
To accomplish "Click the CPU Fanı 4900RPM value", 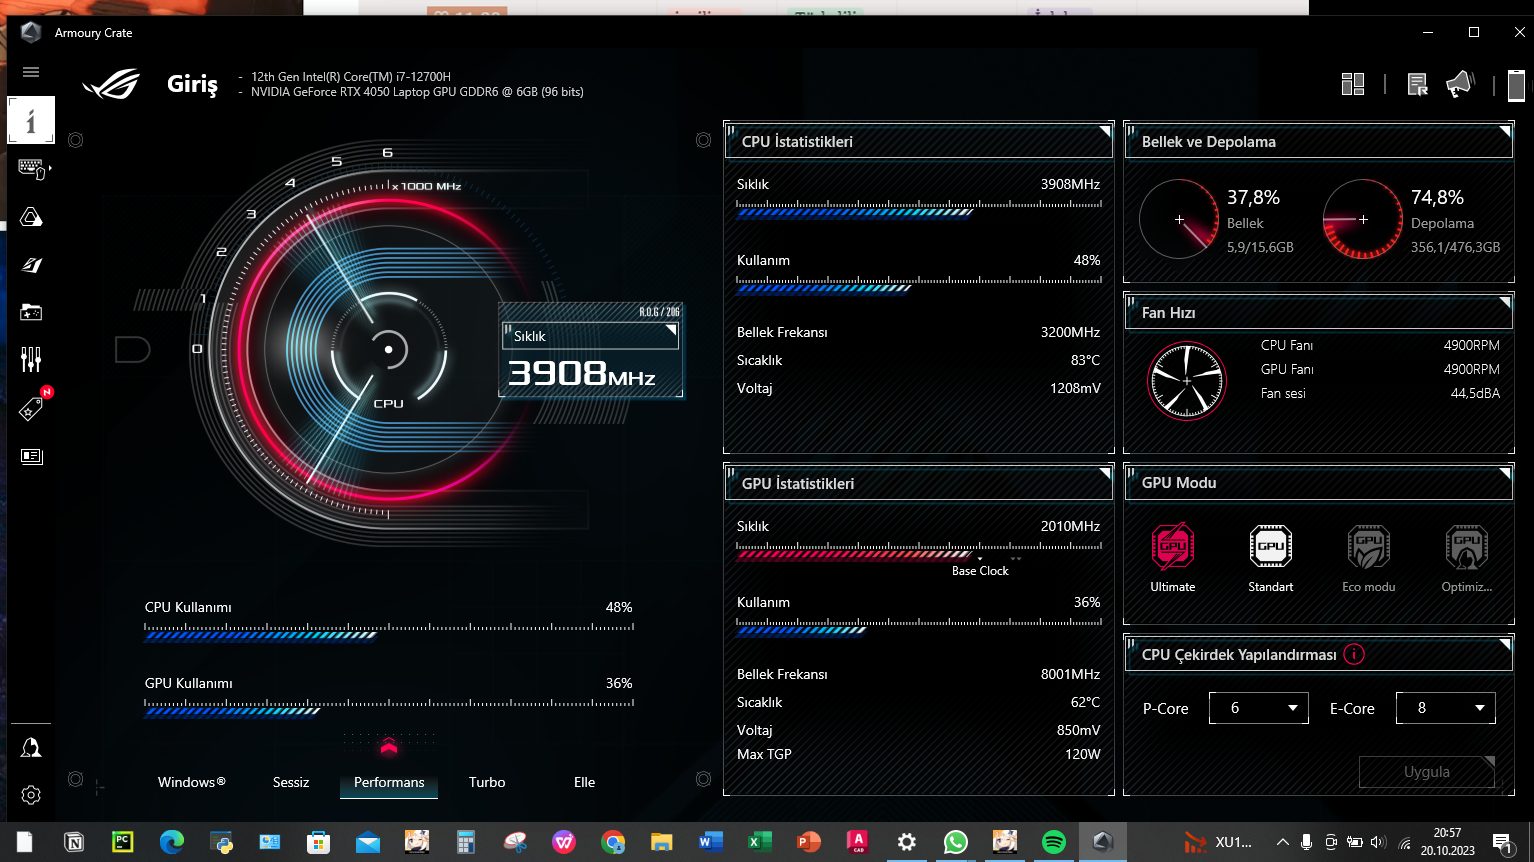I will (1472, 345).
